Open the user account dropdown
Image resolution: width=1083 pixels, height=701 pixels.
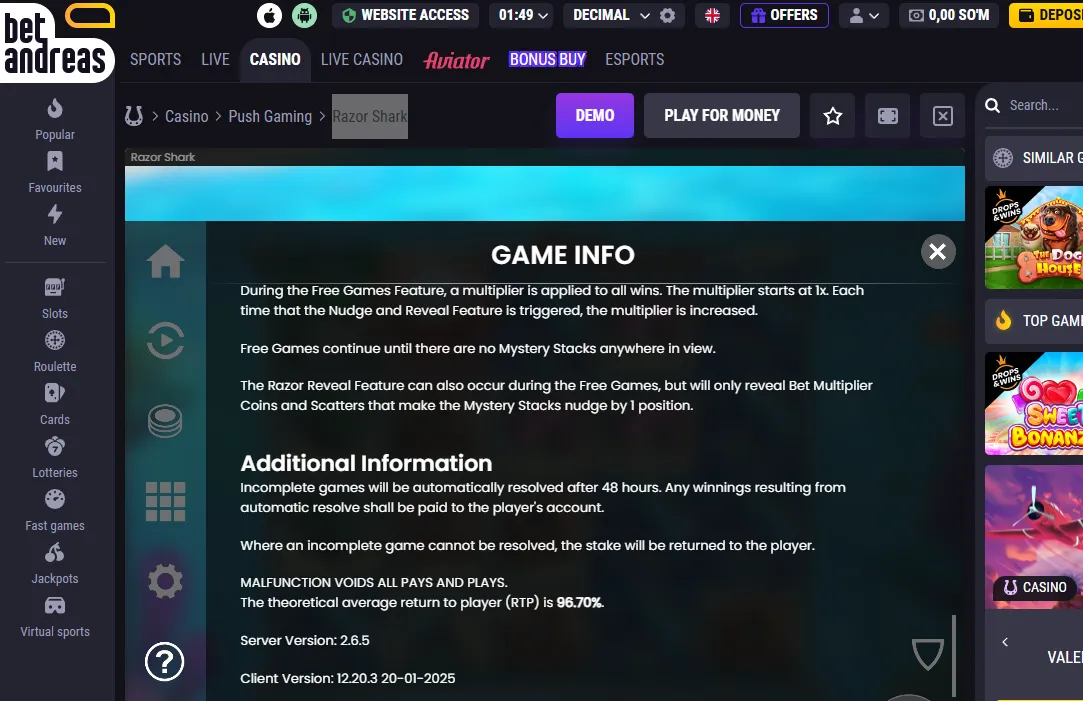coord(864,15)
